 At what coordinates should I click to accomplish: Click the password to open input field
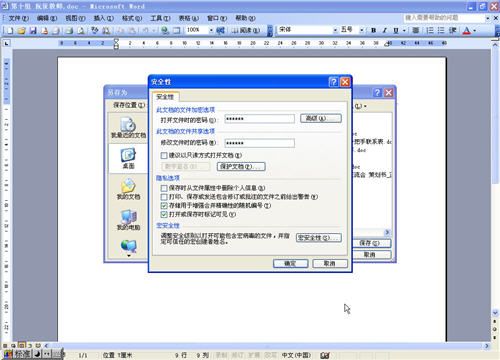click(260, 119)
